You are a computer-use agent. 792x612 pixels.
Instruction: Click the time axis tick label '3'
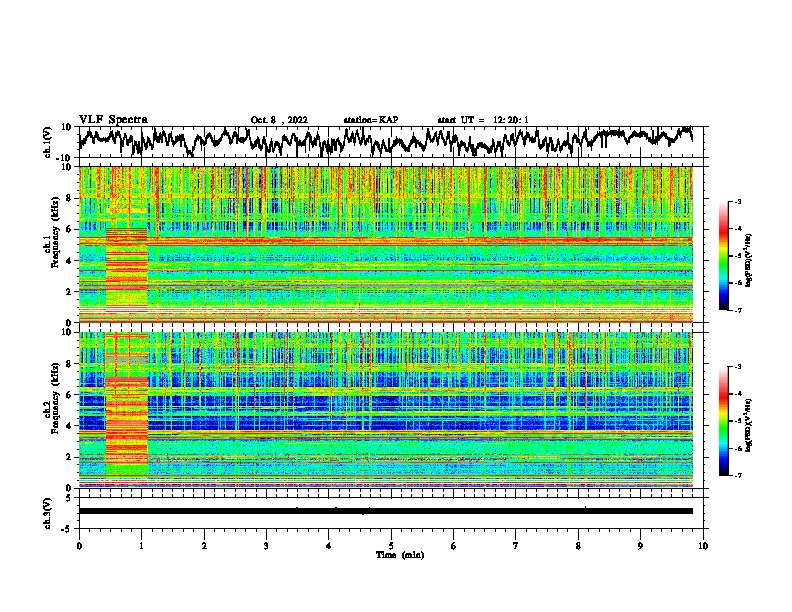point(266,546)
